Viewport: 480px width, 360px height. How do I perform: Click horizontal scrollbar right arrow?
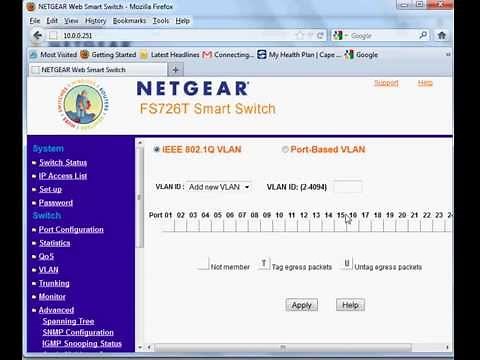pos(447,348)
